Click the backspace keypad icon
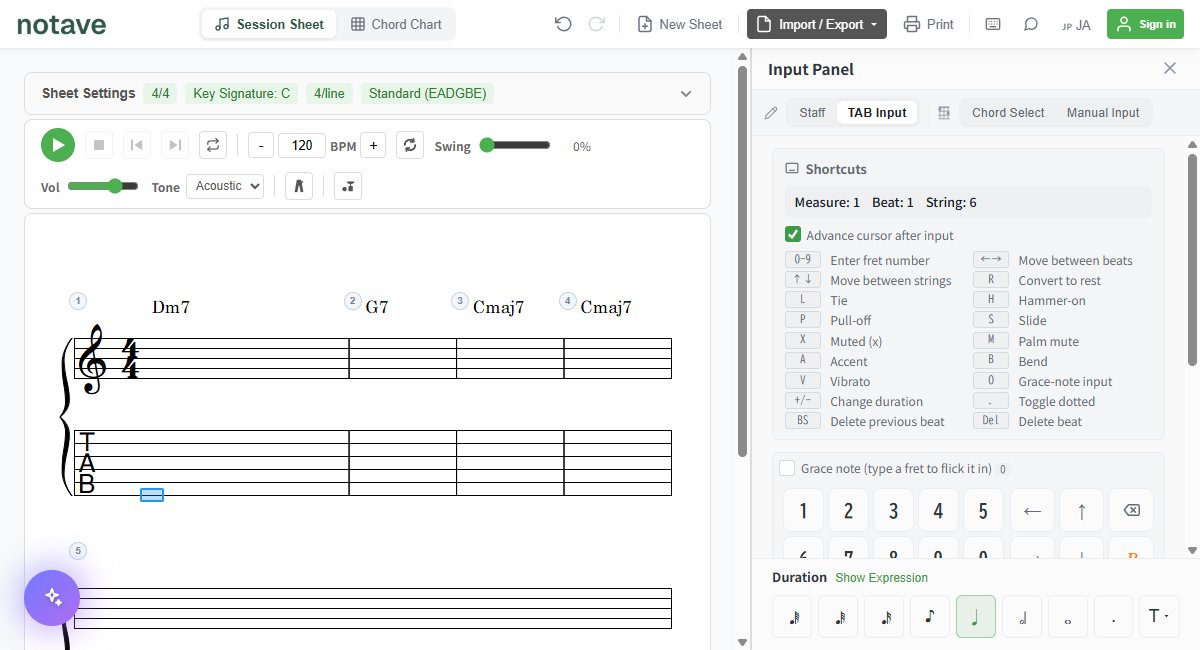The image size is (1200, 650). [x=1131, y=511]
